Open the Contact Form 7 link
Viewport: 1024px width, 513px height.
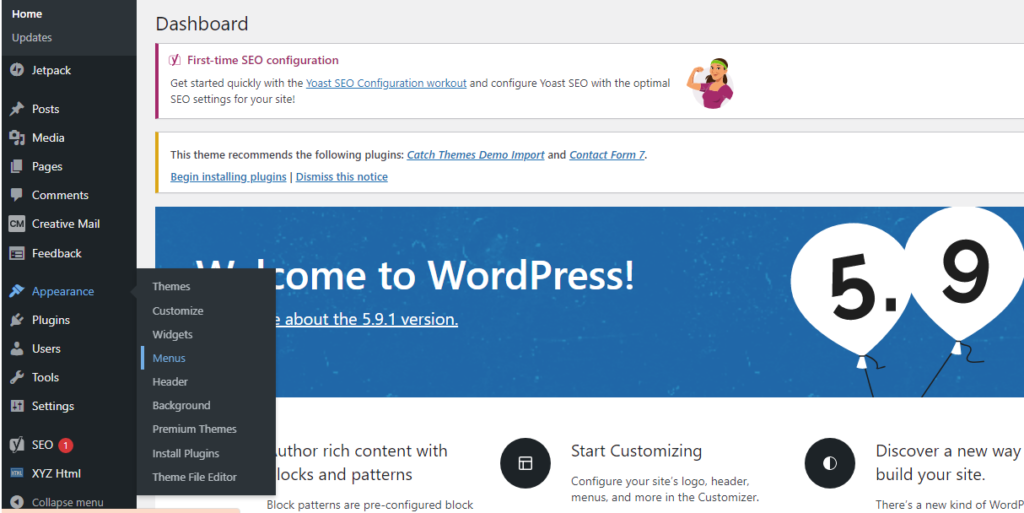607,155
